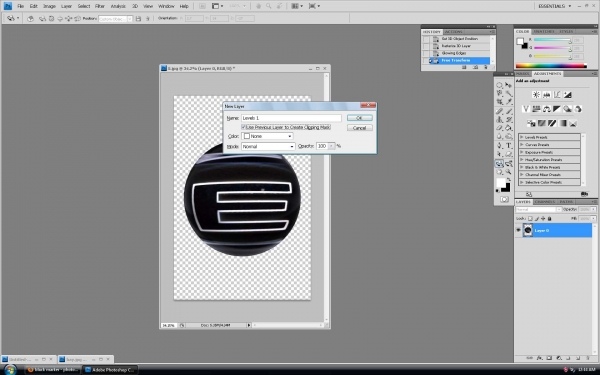Expand Levels Presets
This screenshot has width=600, height=375.
522,137
